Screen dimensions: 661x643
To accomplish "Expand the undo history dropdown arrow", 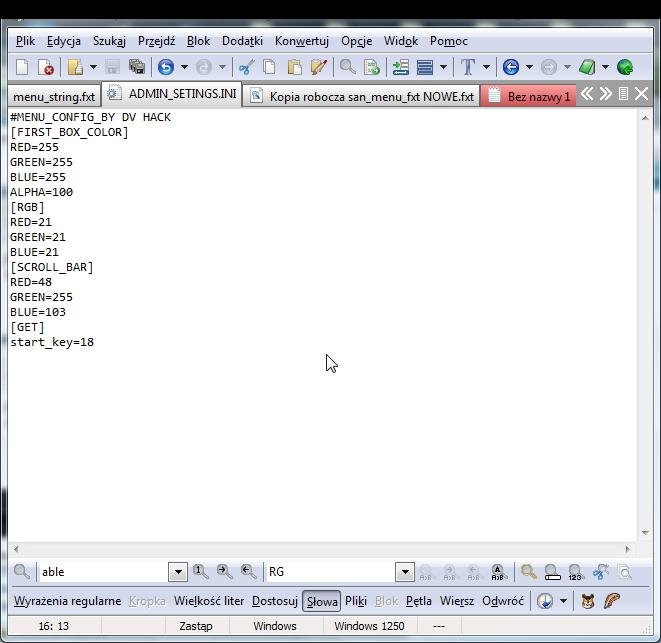I will point(184,67).
